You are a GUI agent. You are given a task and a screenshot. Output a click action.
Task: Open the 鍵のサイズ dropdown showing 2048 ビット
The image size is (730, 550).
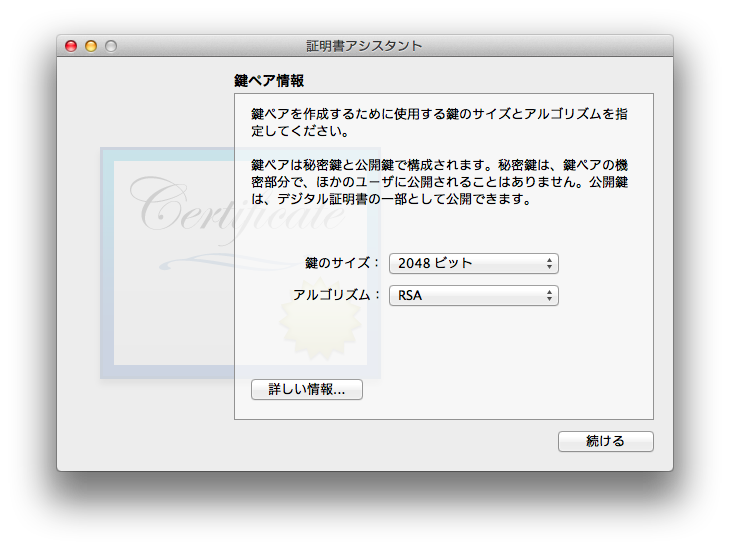[473, 264]
